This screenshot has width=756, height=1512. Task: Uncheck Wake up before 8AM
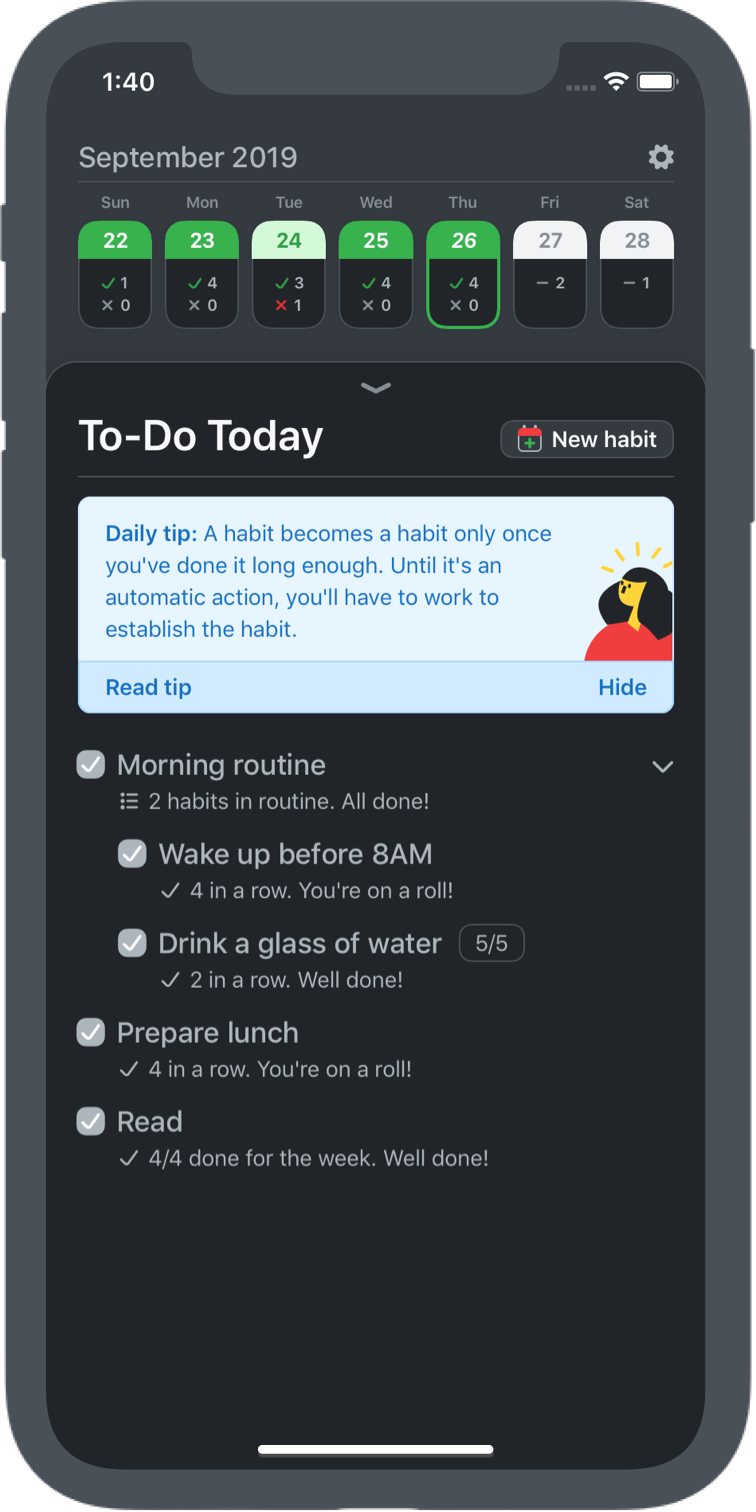coord(131,854)
